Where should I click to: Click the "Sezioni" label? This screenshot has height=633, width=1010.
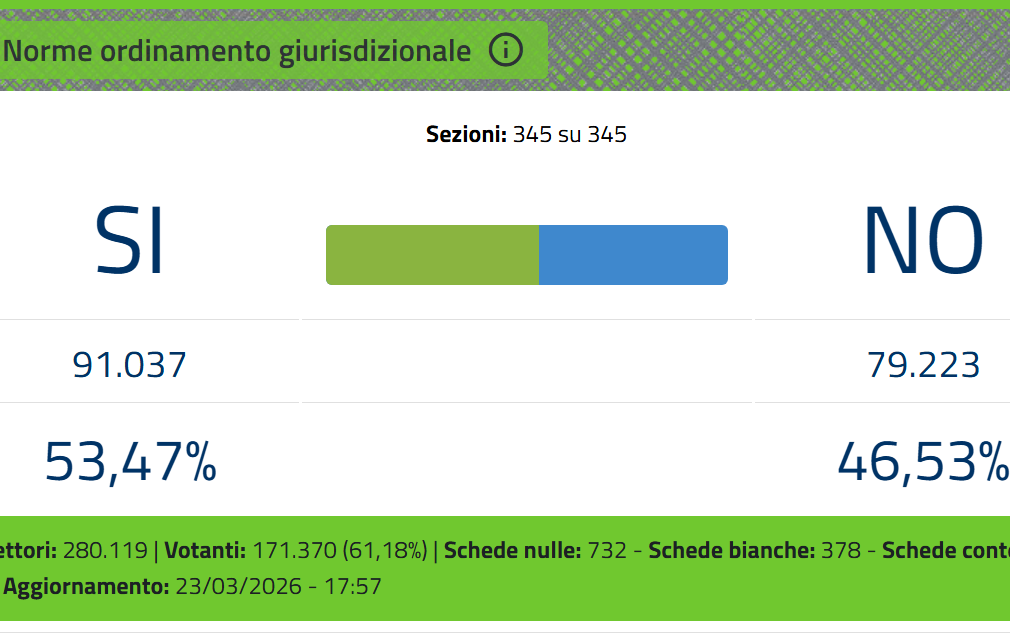(466, 135)
